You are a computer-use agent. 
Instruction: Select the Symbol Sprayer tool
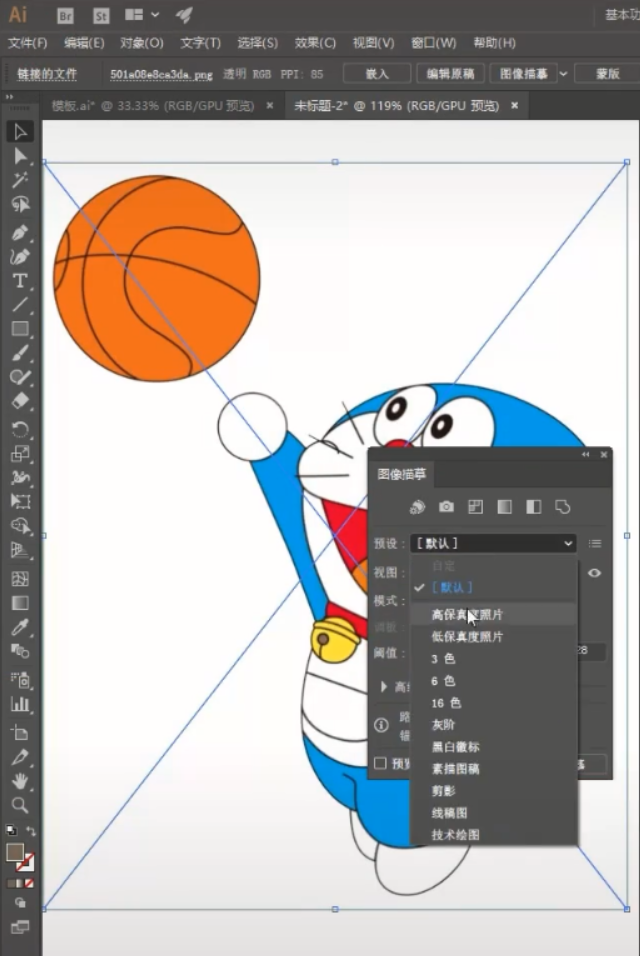(x=20, y=680)
